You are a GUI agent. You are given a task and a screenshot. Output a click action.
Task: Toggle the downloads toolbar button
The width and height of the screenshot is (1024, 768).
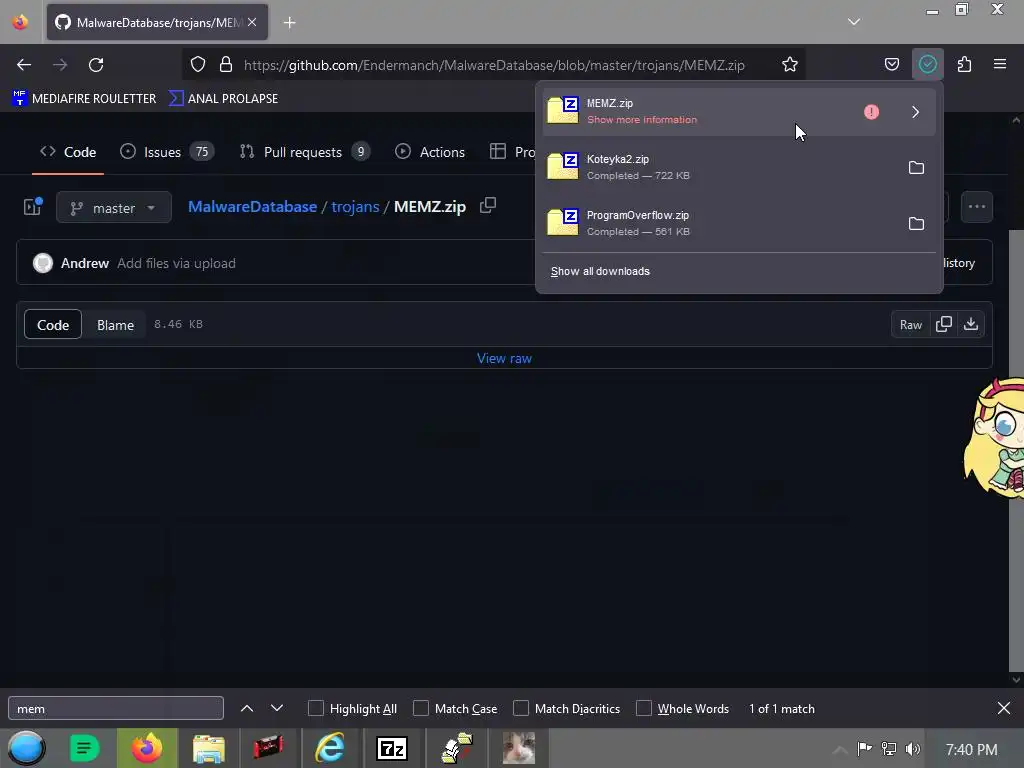point(927,65)
